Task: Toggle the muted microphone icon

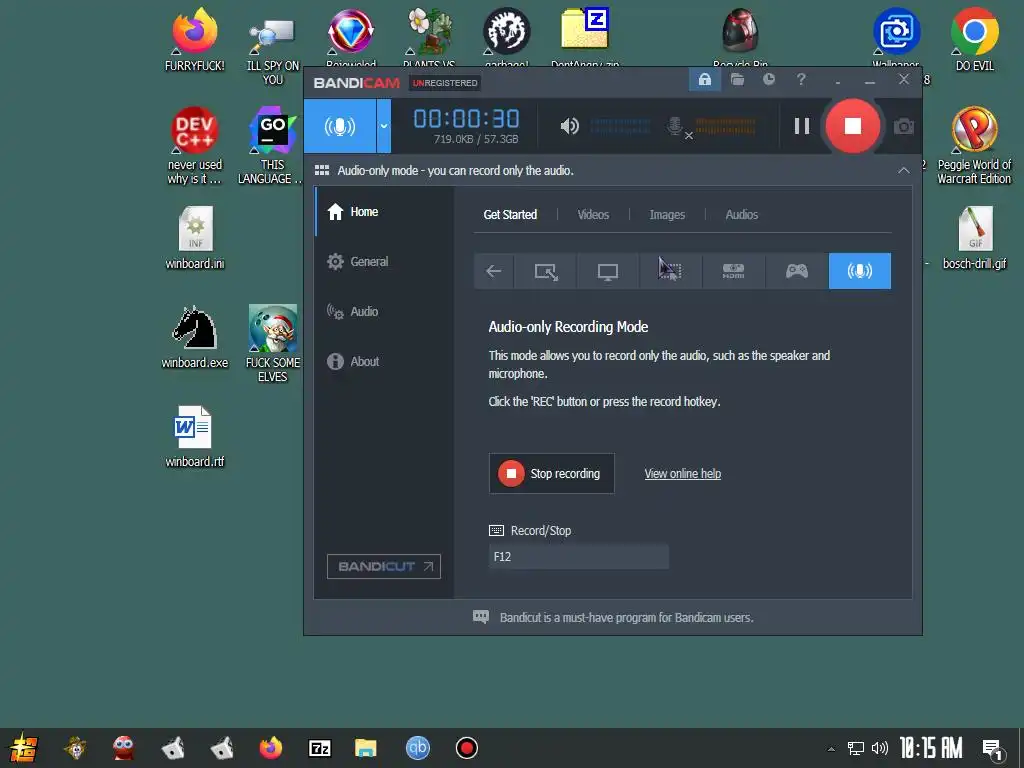Action: pos(679,127)
